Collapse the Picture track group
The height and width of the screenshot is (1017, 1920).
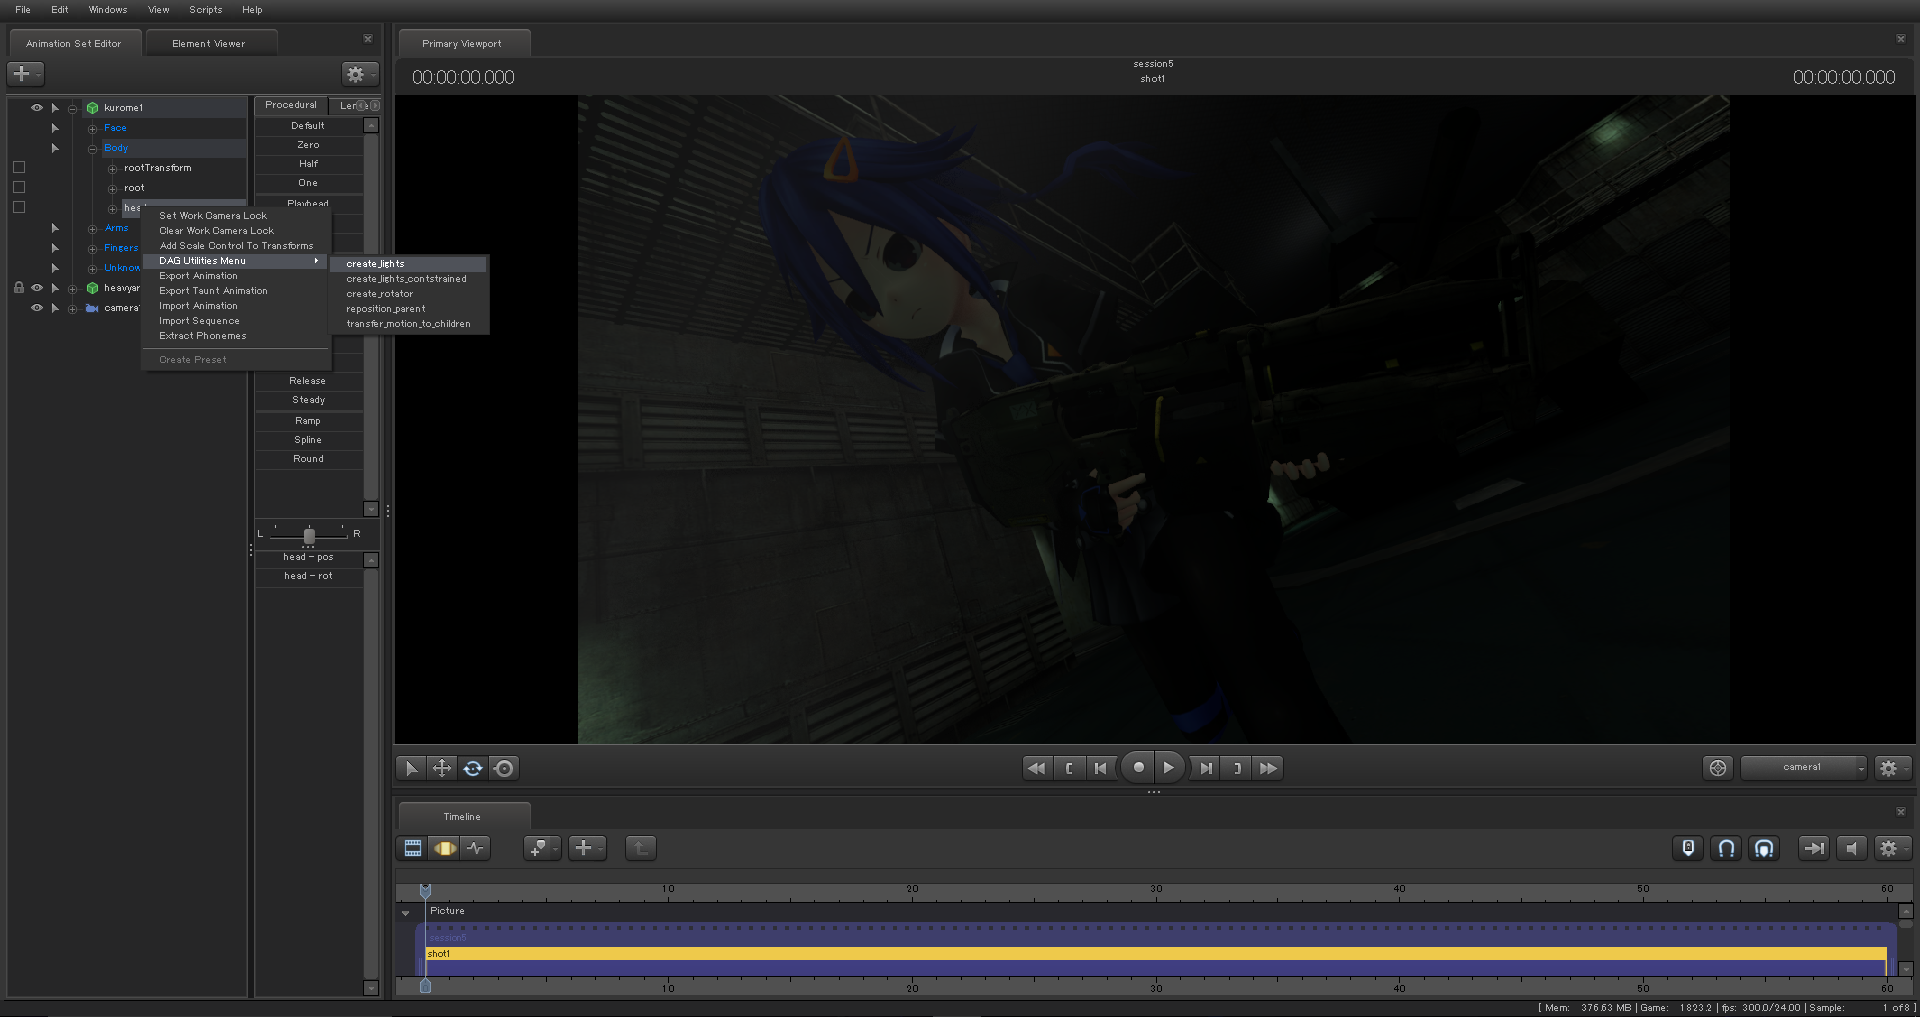coord(405,912)
